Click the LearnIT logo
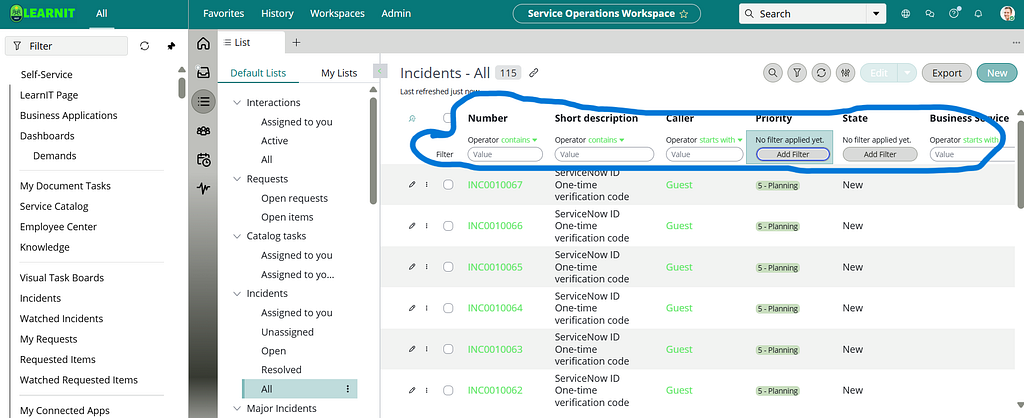This screenshot has width=1024, height=418. coord(42,13)
